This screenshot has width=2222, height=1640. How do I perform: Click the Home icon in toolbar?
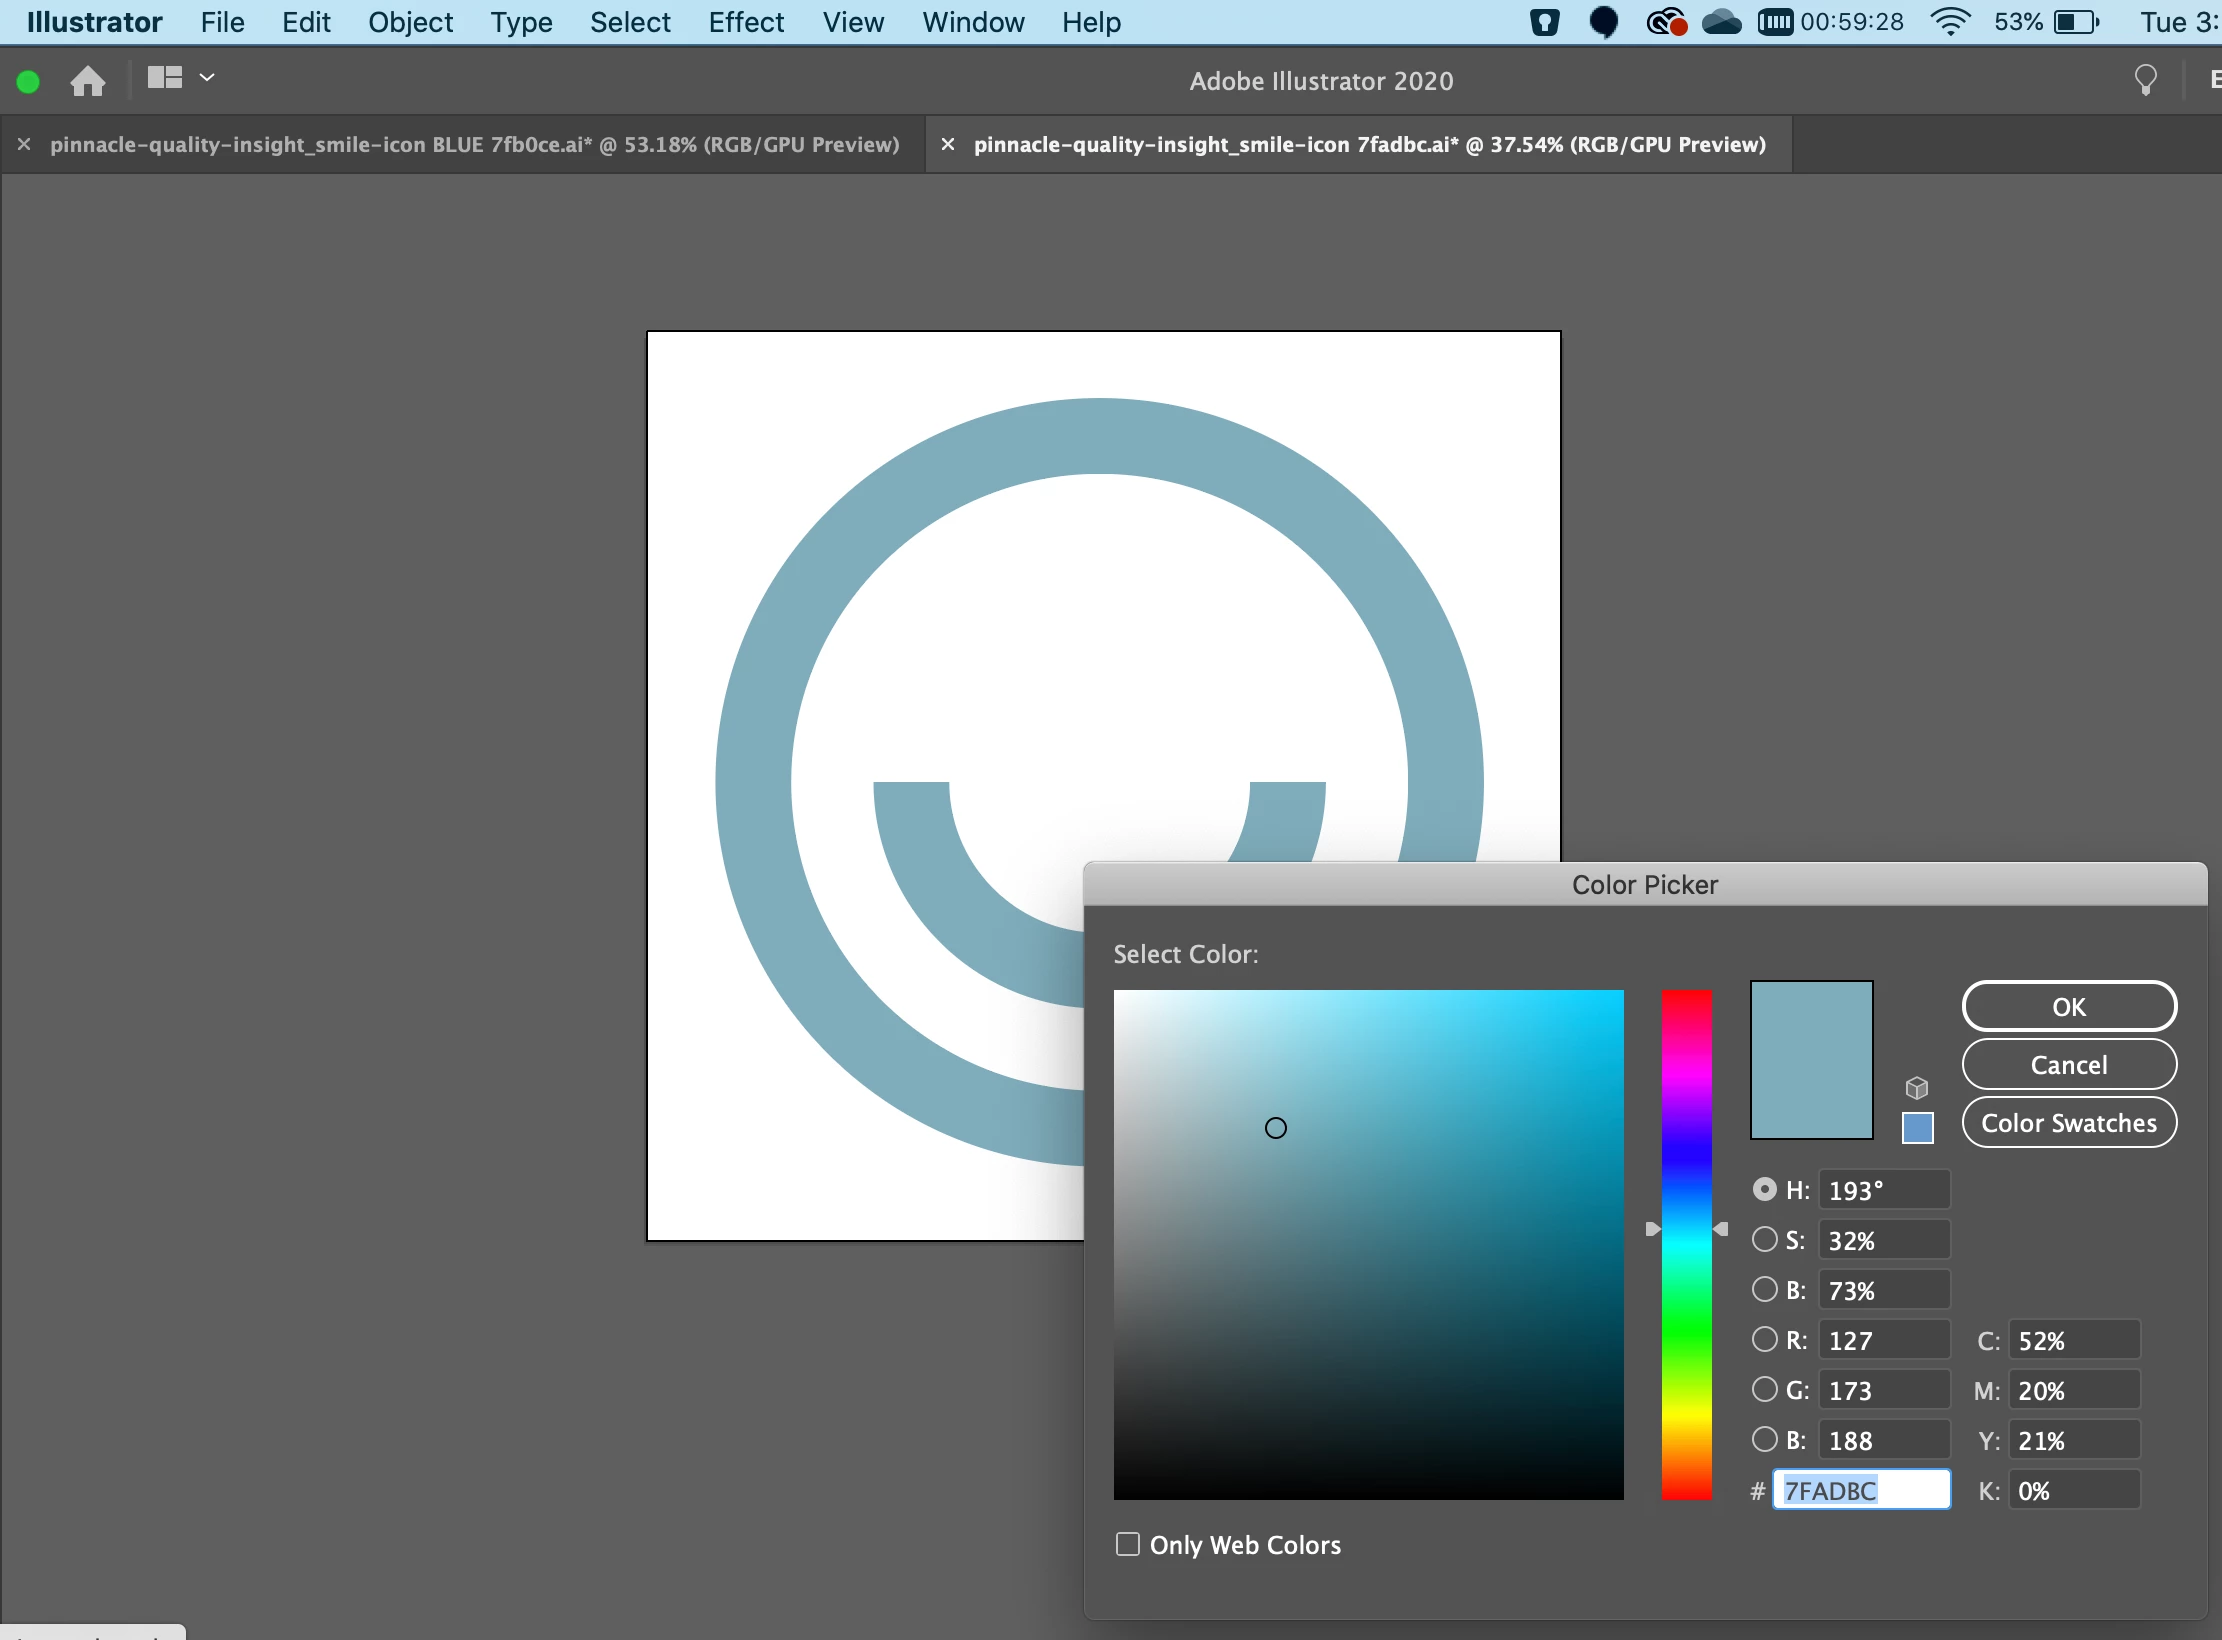coord(88,81)
